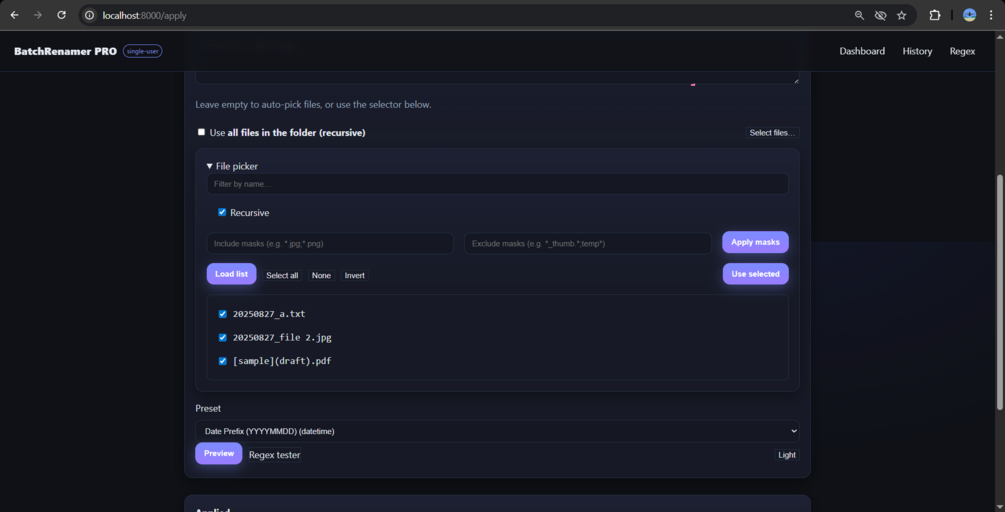
Task: Click None to deselect files
Action: 321,276
